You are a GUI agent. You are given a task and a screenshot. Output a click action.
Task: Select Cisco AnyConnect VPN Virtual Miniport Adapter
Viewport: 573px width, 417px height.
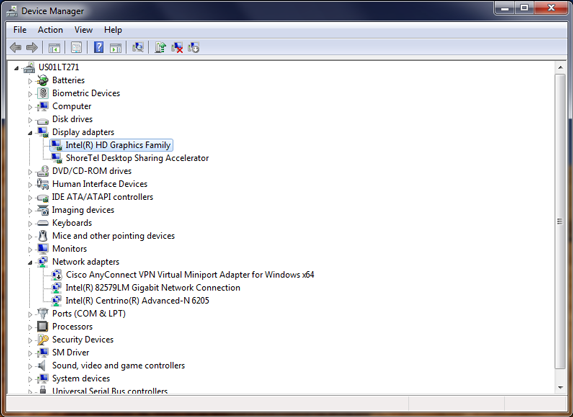point(190,274)
